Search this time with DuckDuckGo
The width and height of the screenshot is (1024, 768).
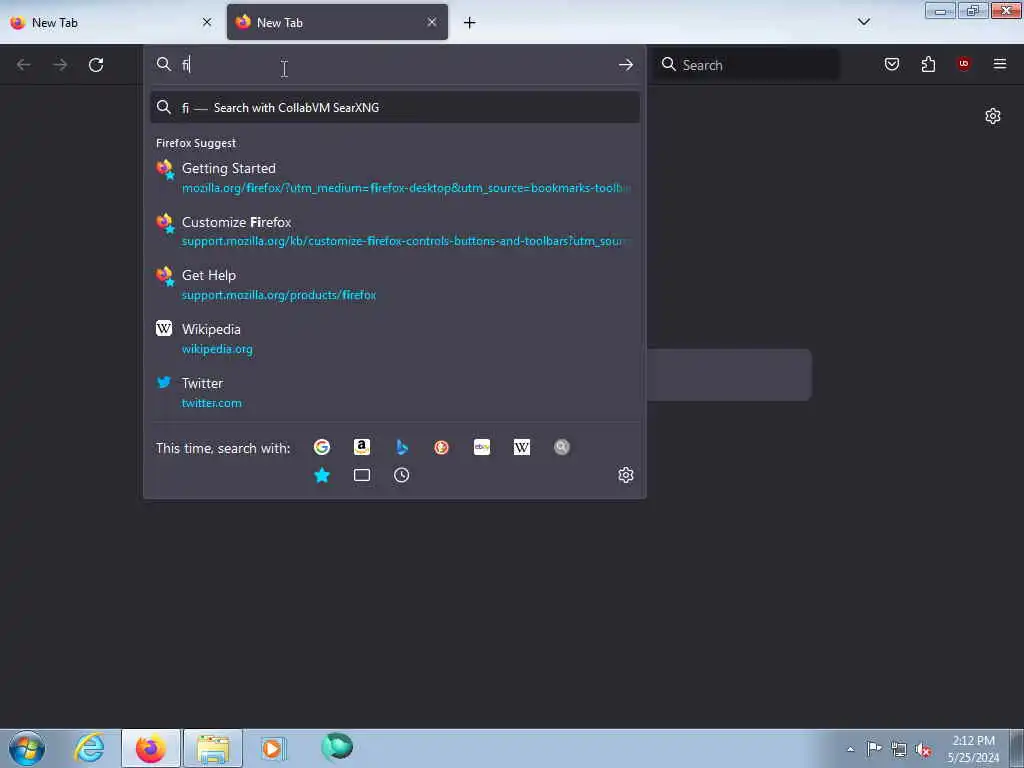[441, 447]
